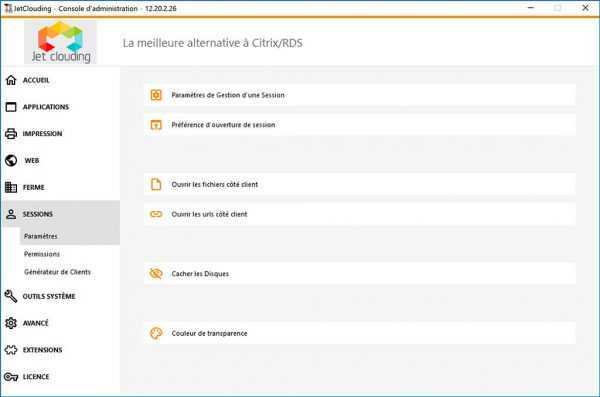This screenshot has height=397, width=600.
Task: Open Paramètres de Gestion d'une Session
Action: pos(360,95)
